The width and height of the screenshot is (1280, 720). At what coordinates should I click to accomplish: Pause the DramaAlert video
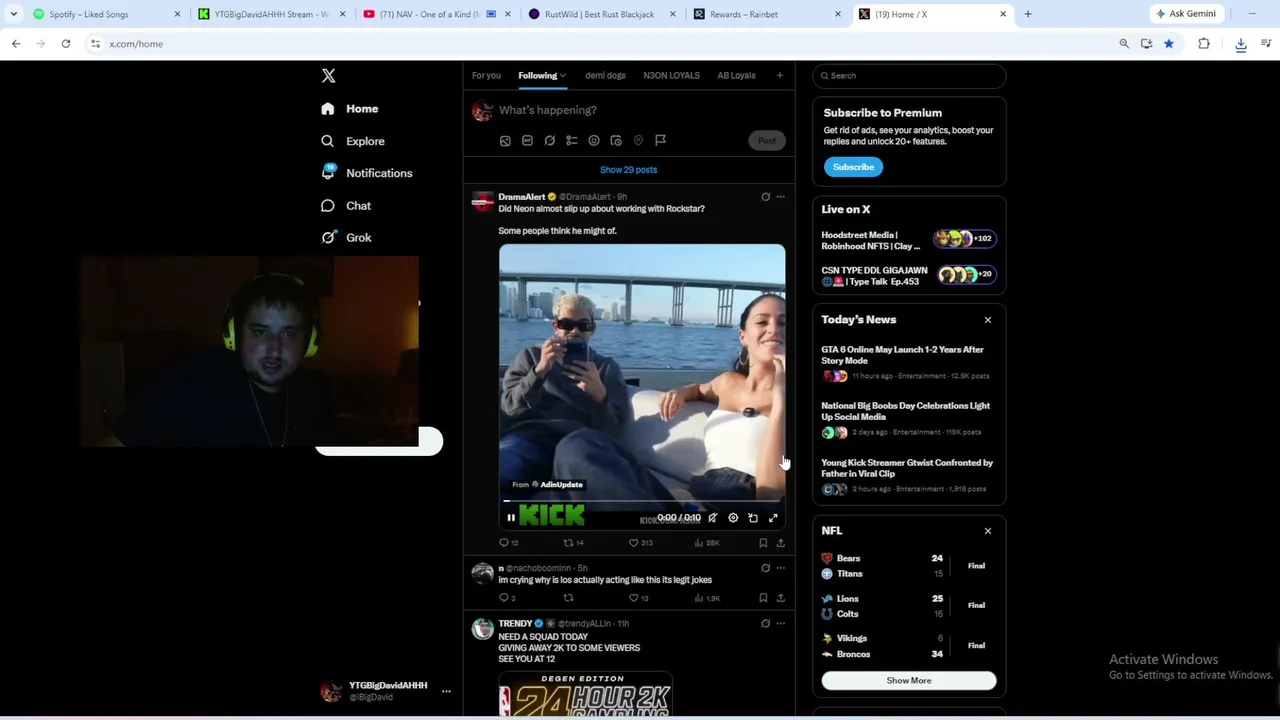[x=511, y=518]
